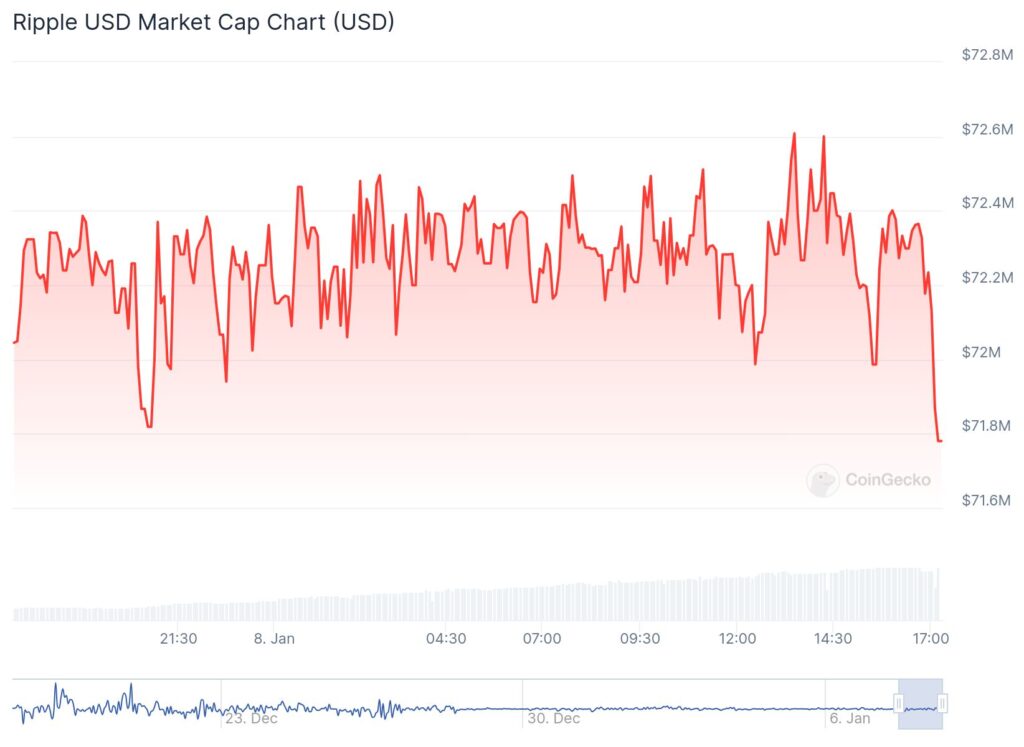Click the $71.6M price axis label

point(986,499)
